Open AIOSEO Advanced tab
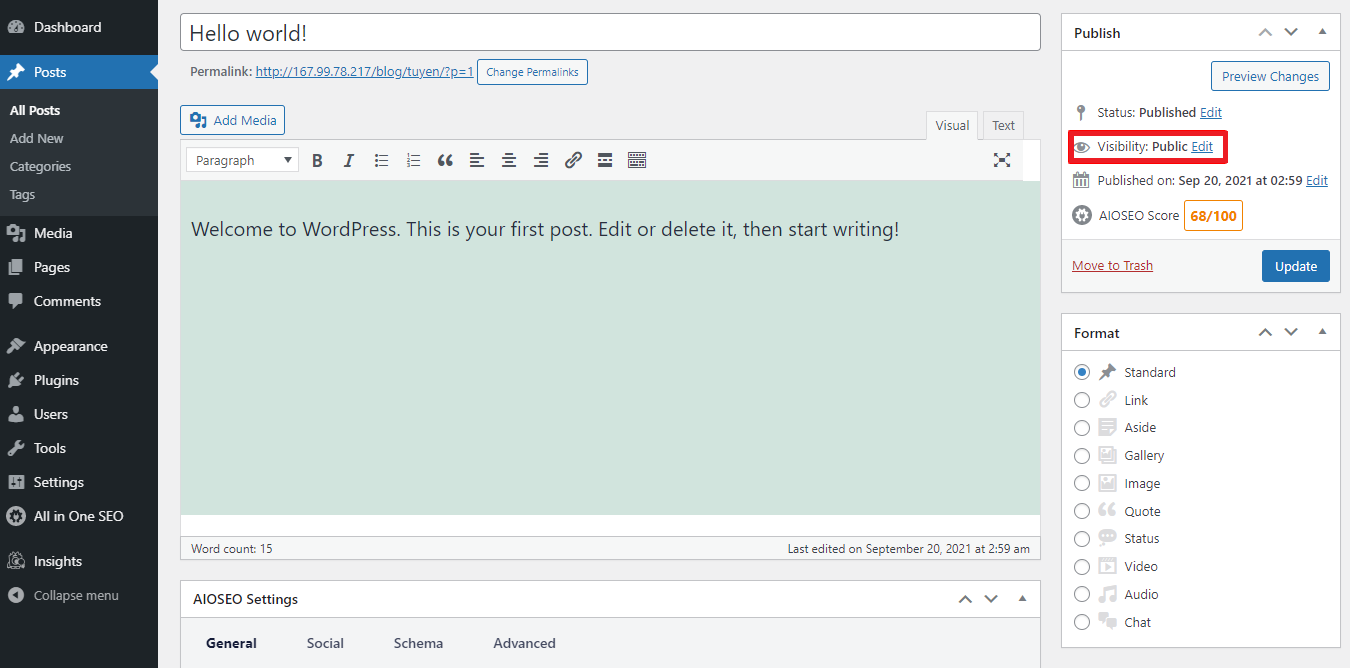This screenshot has width=1350, height=668. (x=524, y=643)
